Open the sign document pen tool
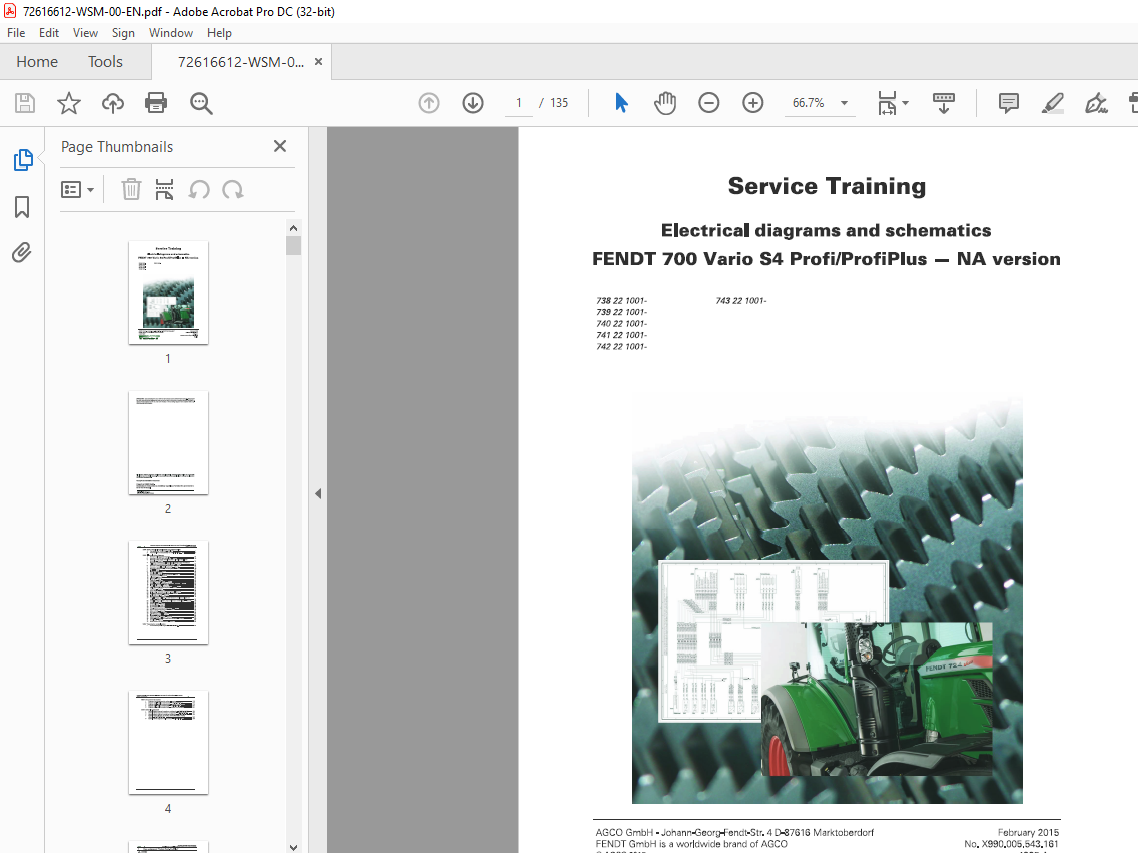 pyautogui.click(x=1096, y=103)
